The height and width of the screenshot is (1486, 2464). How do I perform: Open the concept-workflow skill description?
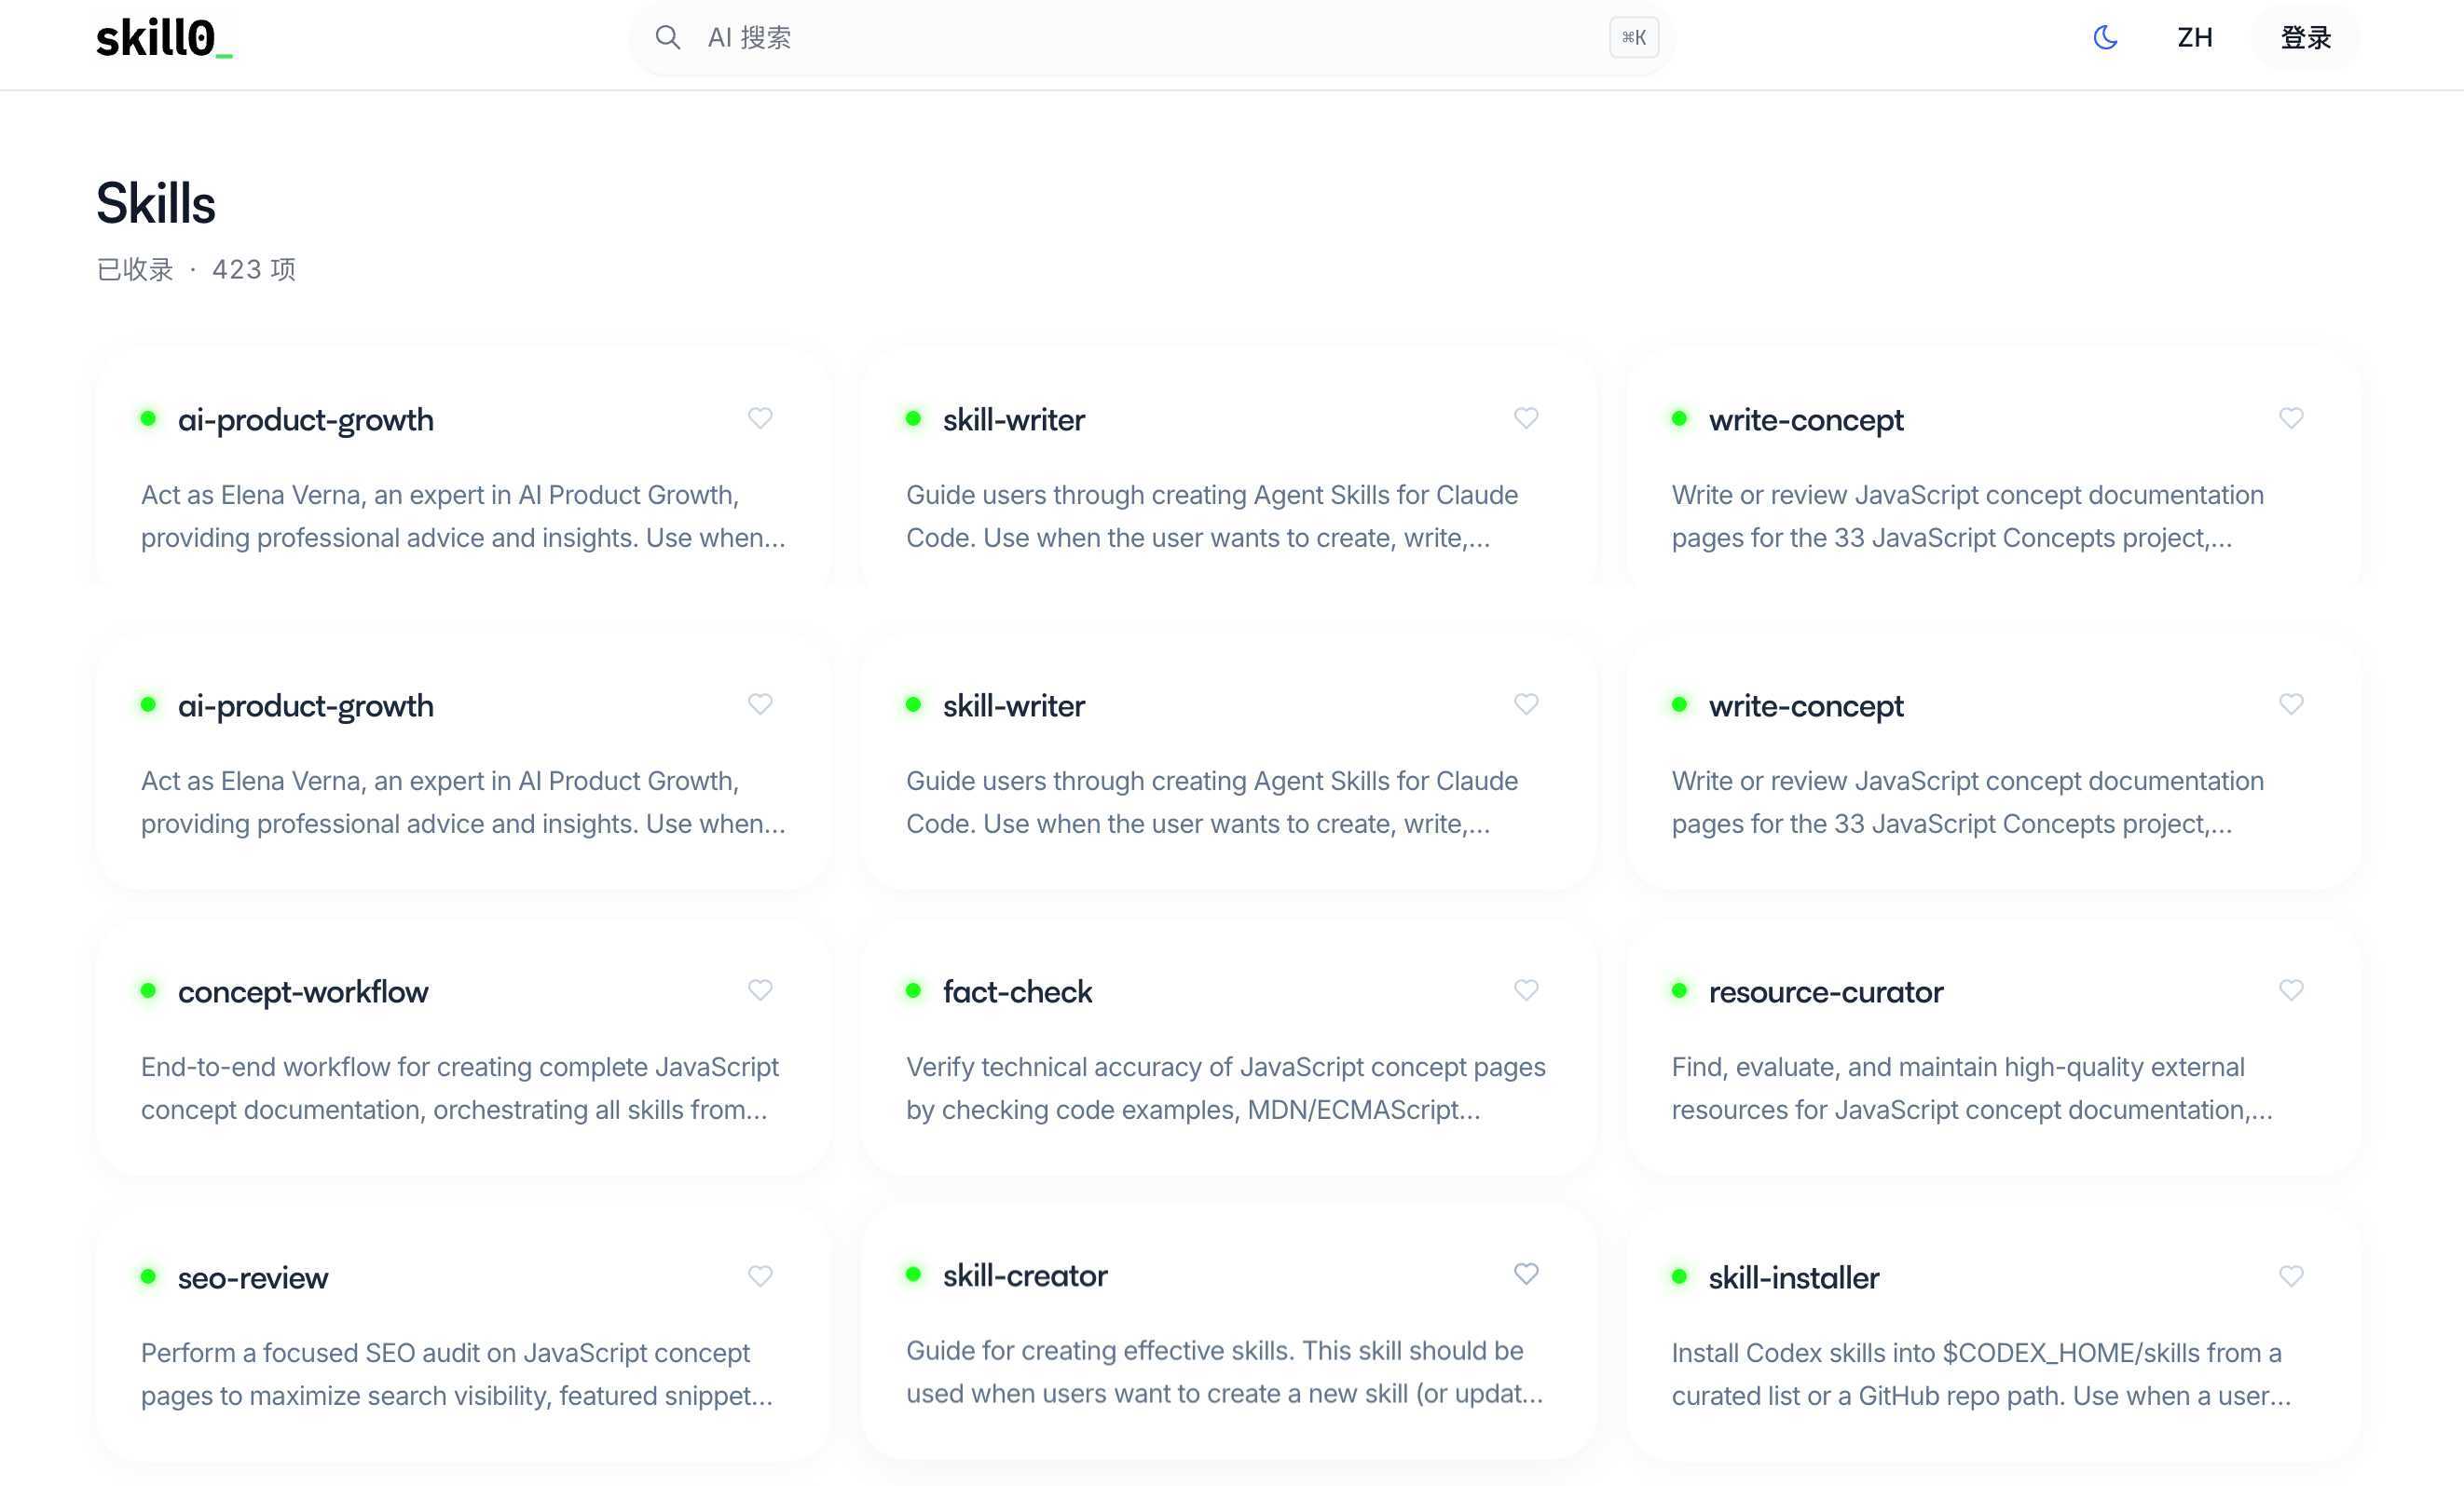pyautogui.click(x=459, y=1088)
